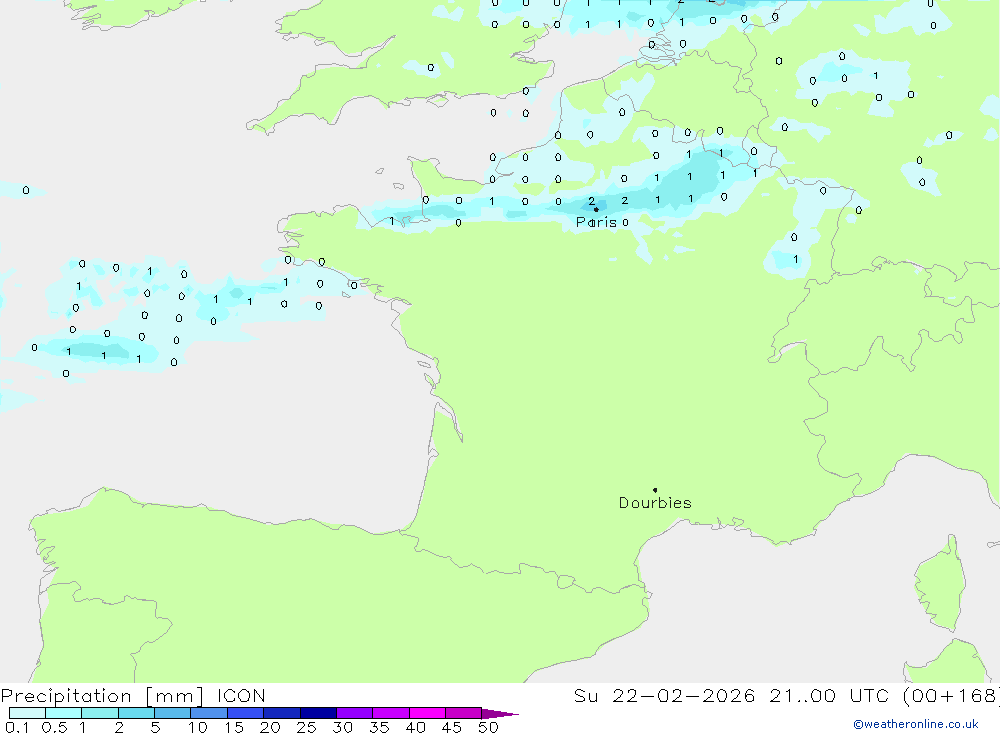Click the legend value 50
This screenshot has width=1000, height=733.
pos(488,727)
